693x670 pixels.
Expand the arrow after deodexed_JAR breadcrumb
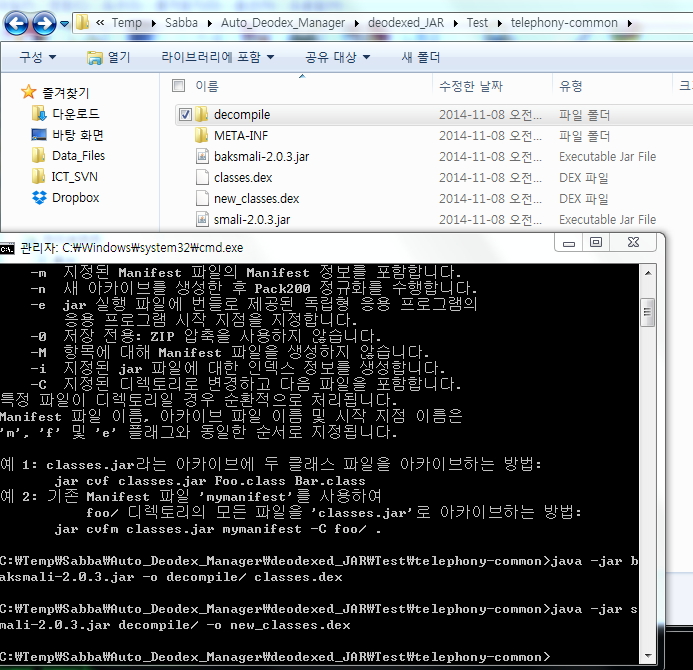[x=456, y=23]
